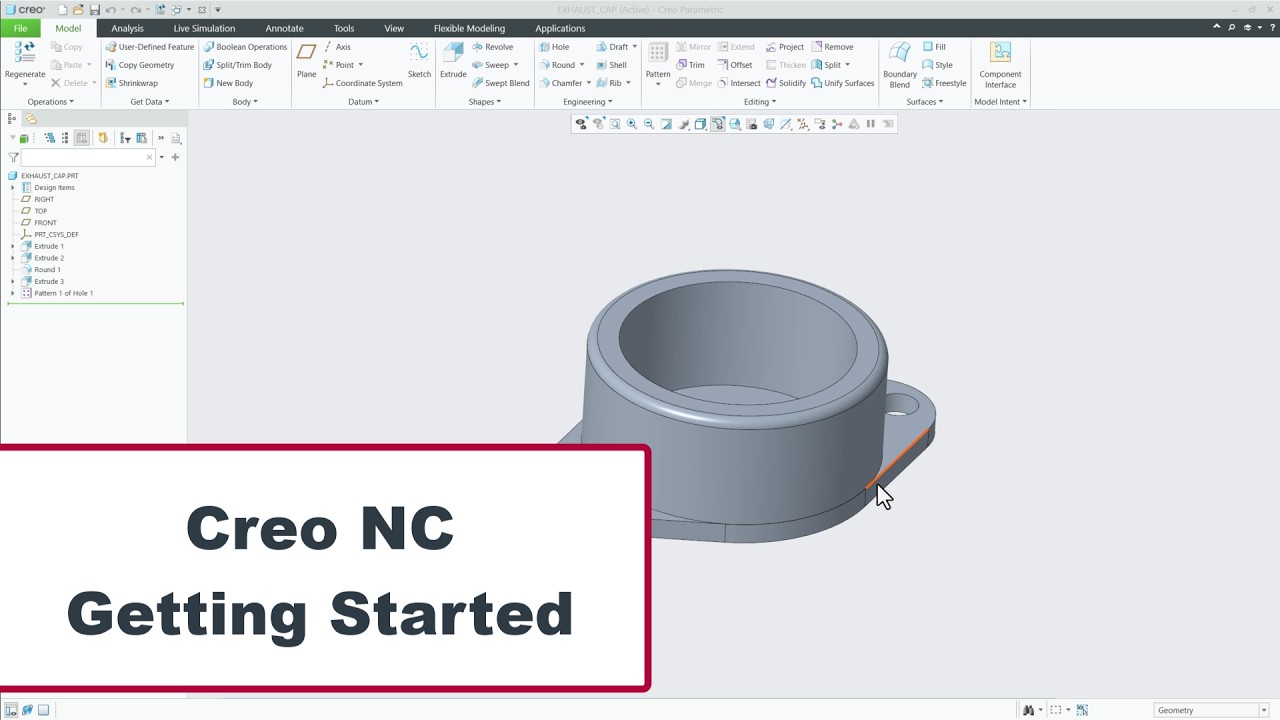
Task: Open the File menu
Action: point(20,28)
